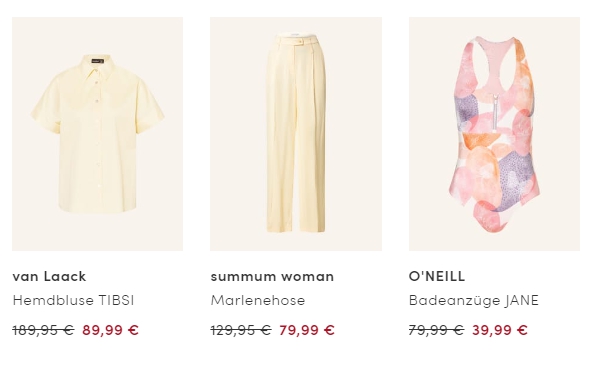The width and height of the screenshot is (590, 380).
Task: Click the sale price 79,99 € for Marlenehose
Action: pyautogui.click(x=307, y=330)
